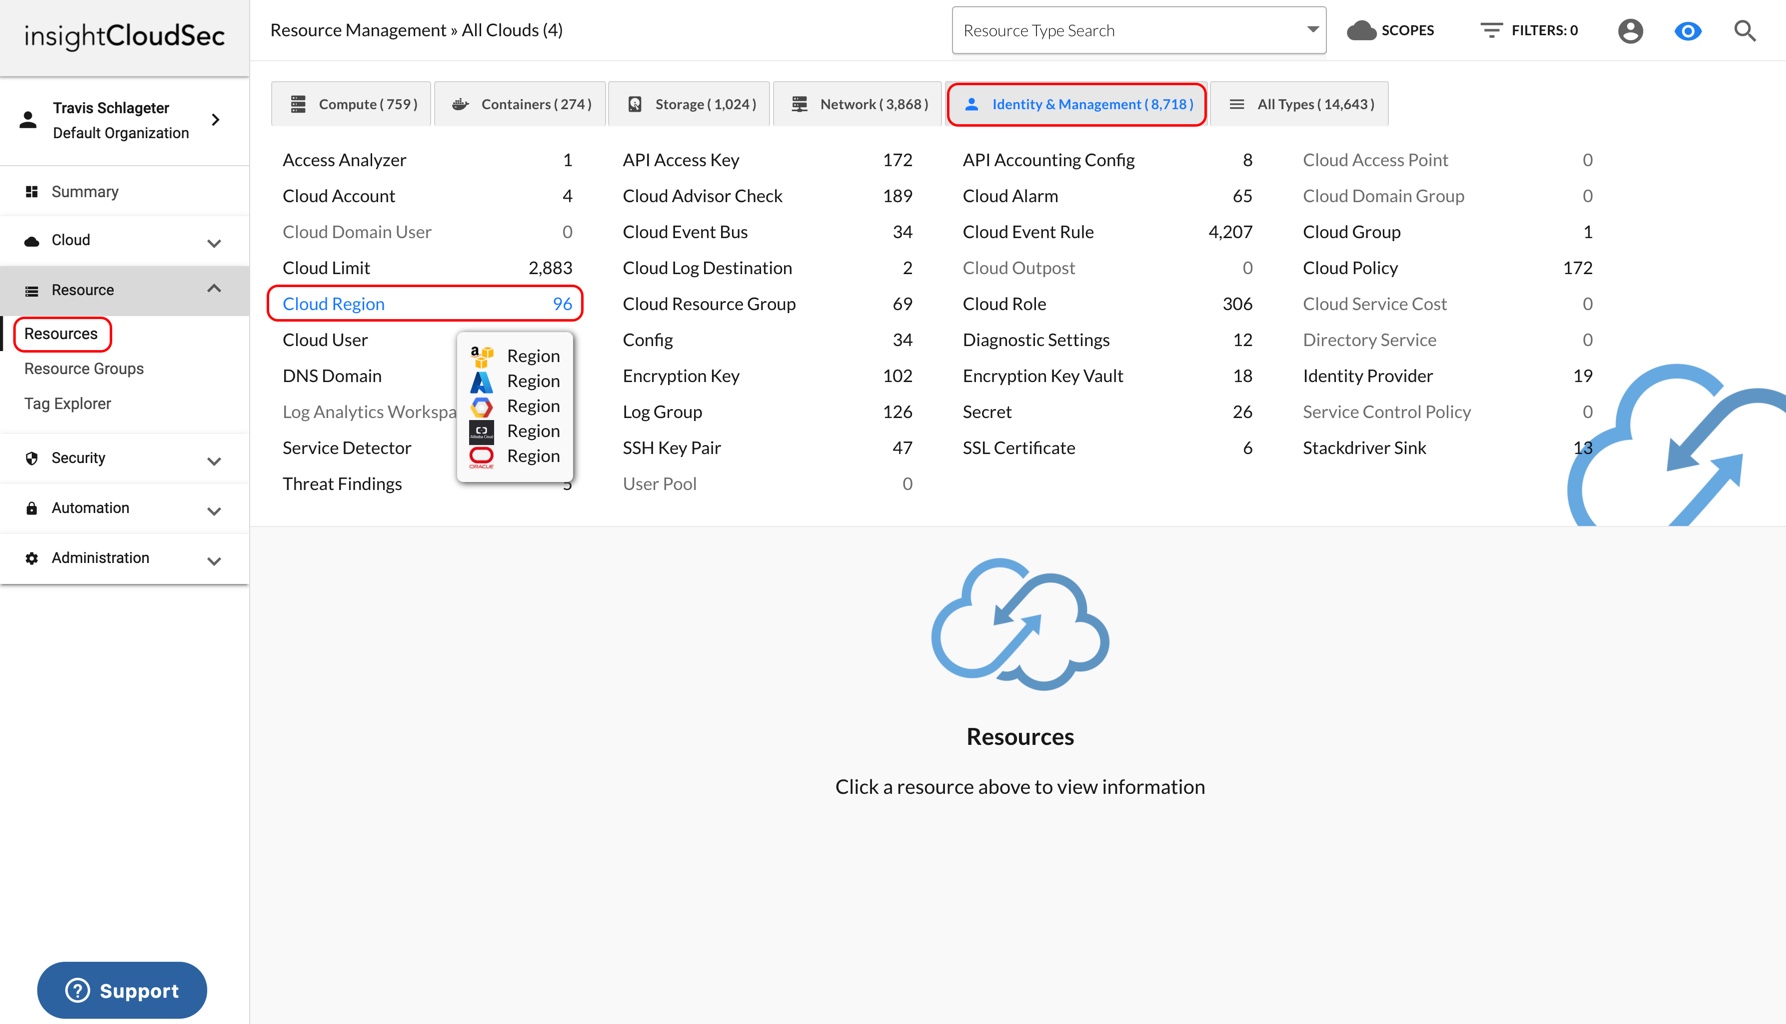Click the All Types lines icon
Screen dimensions: 1786x1024
click(x=1237, y=104)
